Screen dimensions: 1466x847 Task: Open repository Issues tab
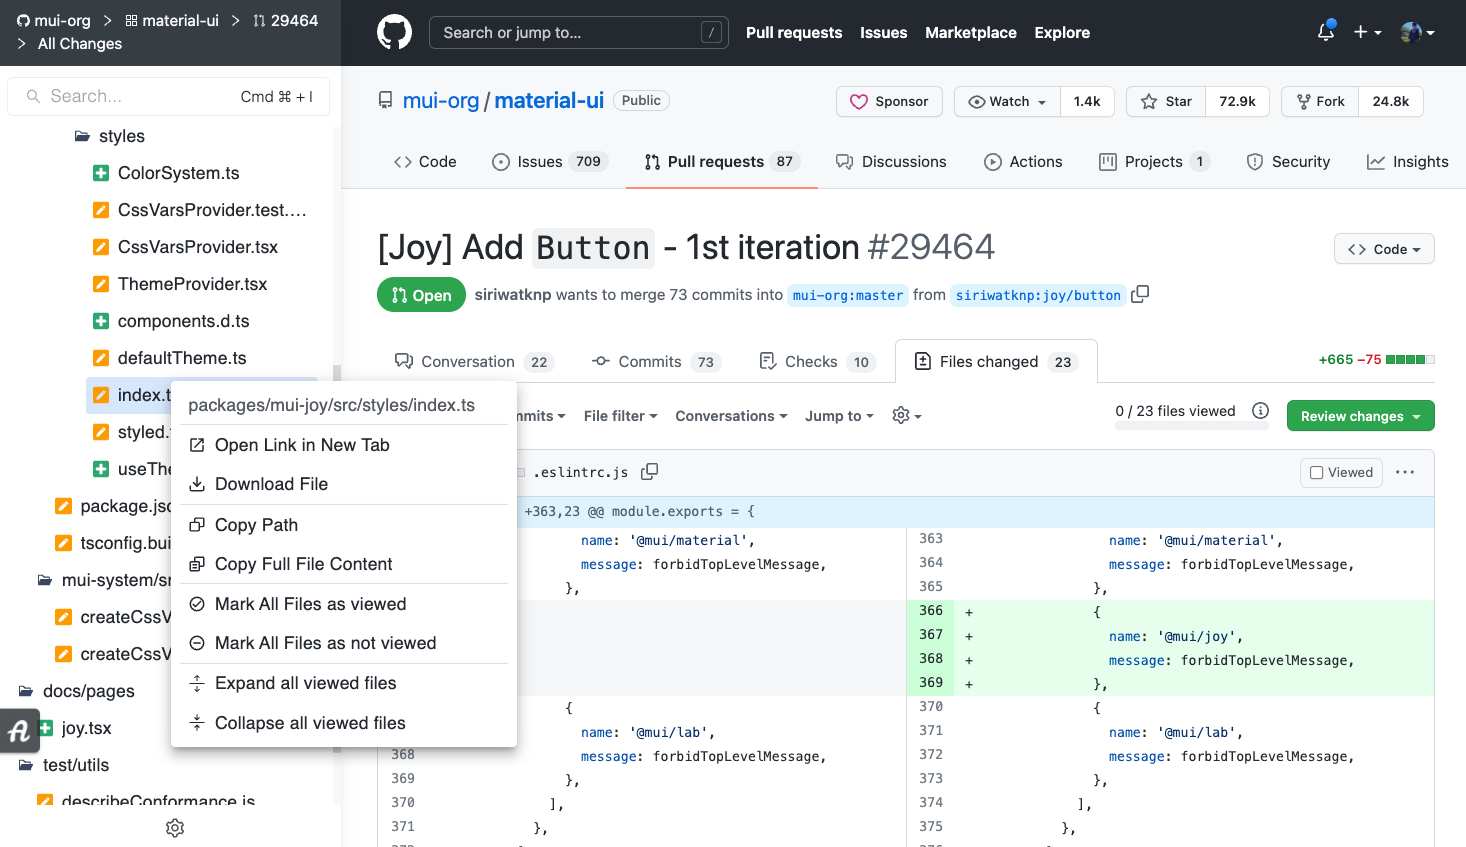coord(550,162)
